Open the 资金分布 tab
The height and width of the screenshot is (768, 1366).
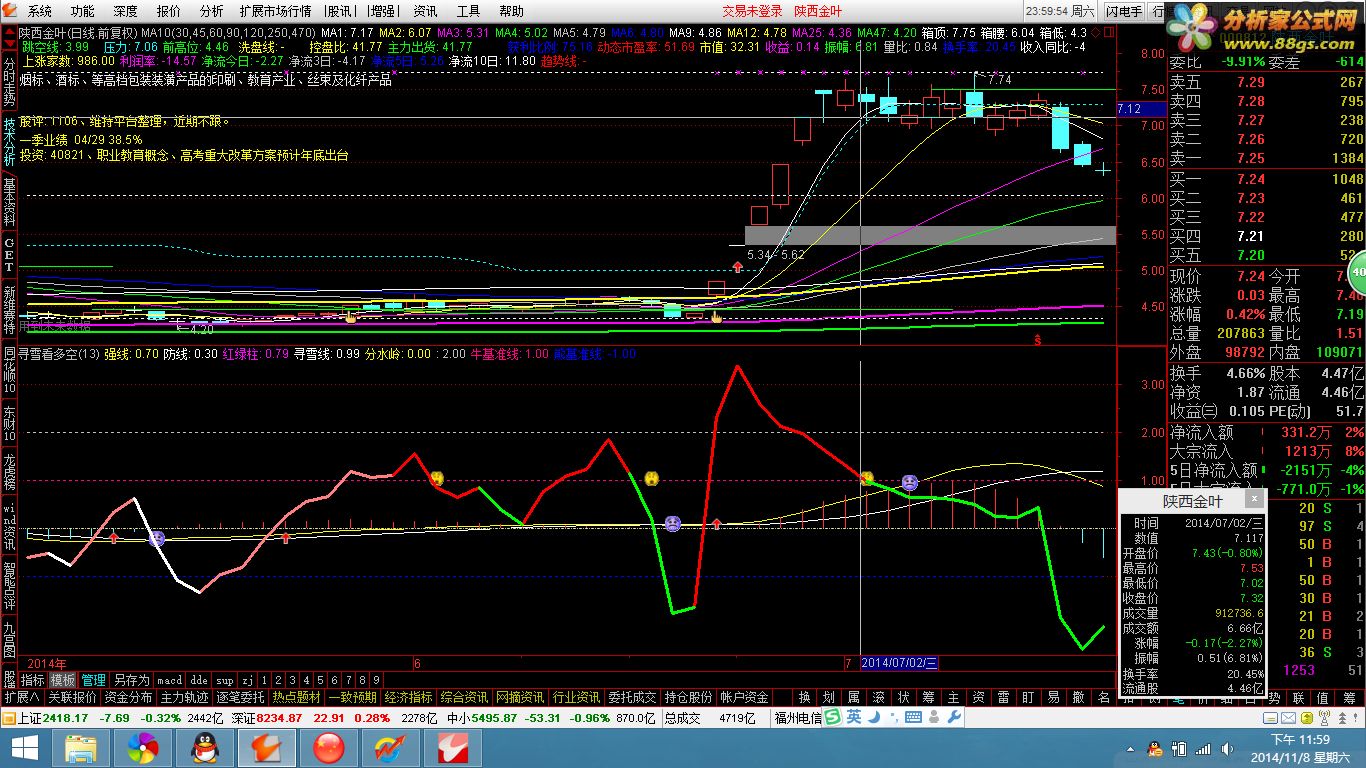pos(129,697)
